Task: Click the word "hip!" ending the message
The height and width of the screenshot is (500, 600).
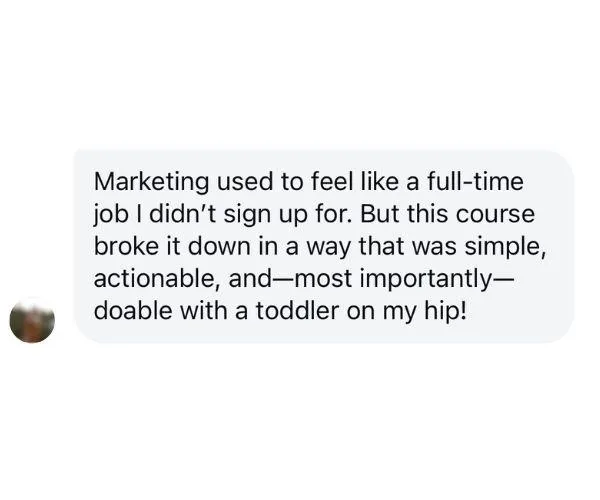Action: coord(445,312)
